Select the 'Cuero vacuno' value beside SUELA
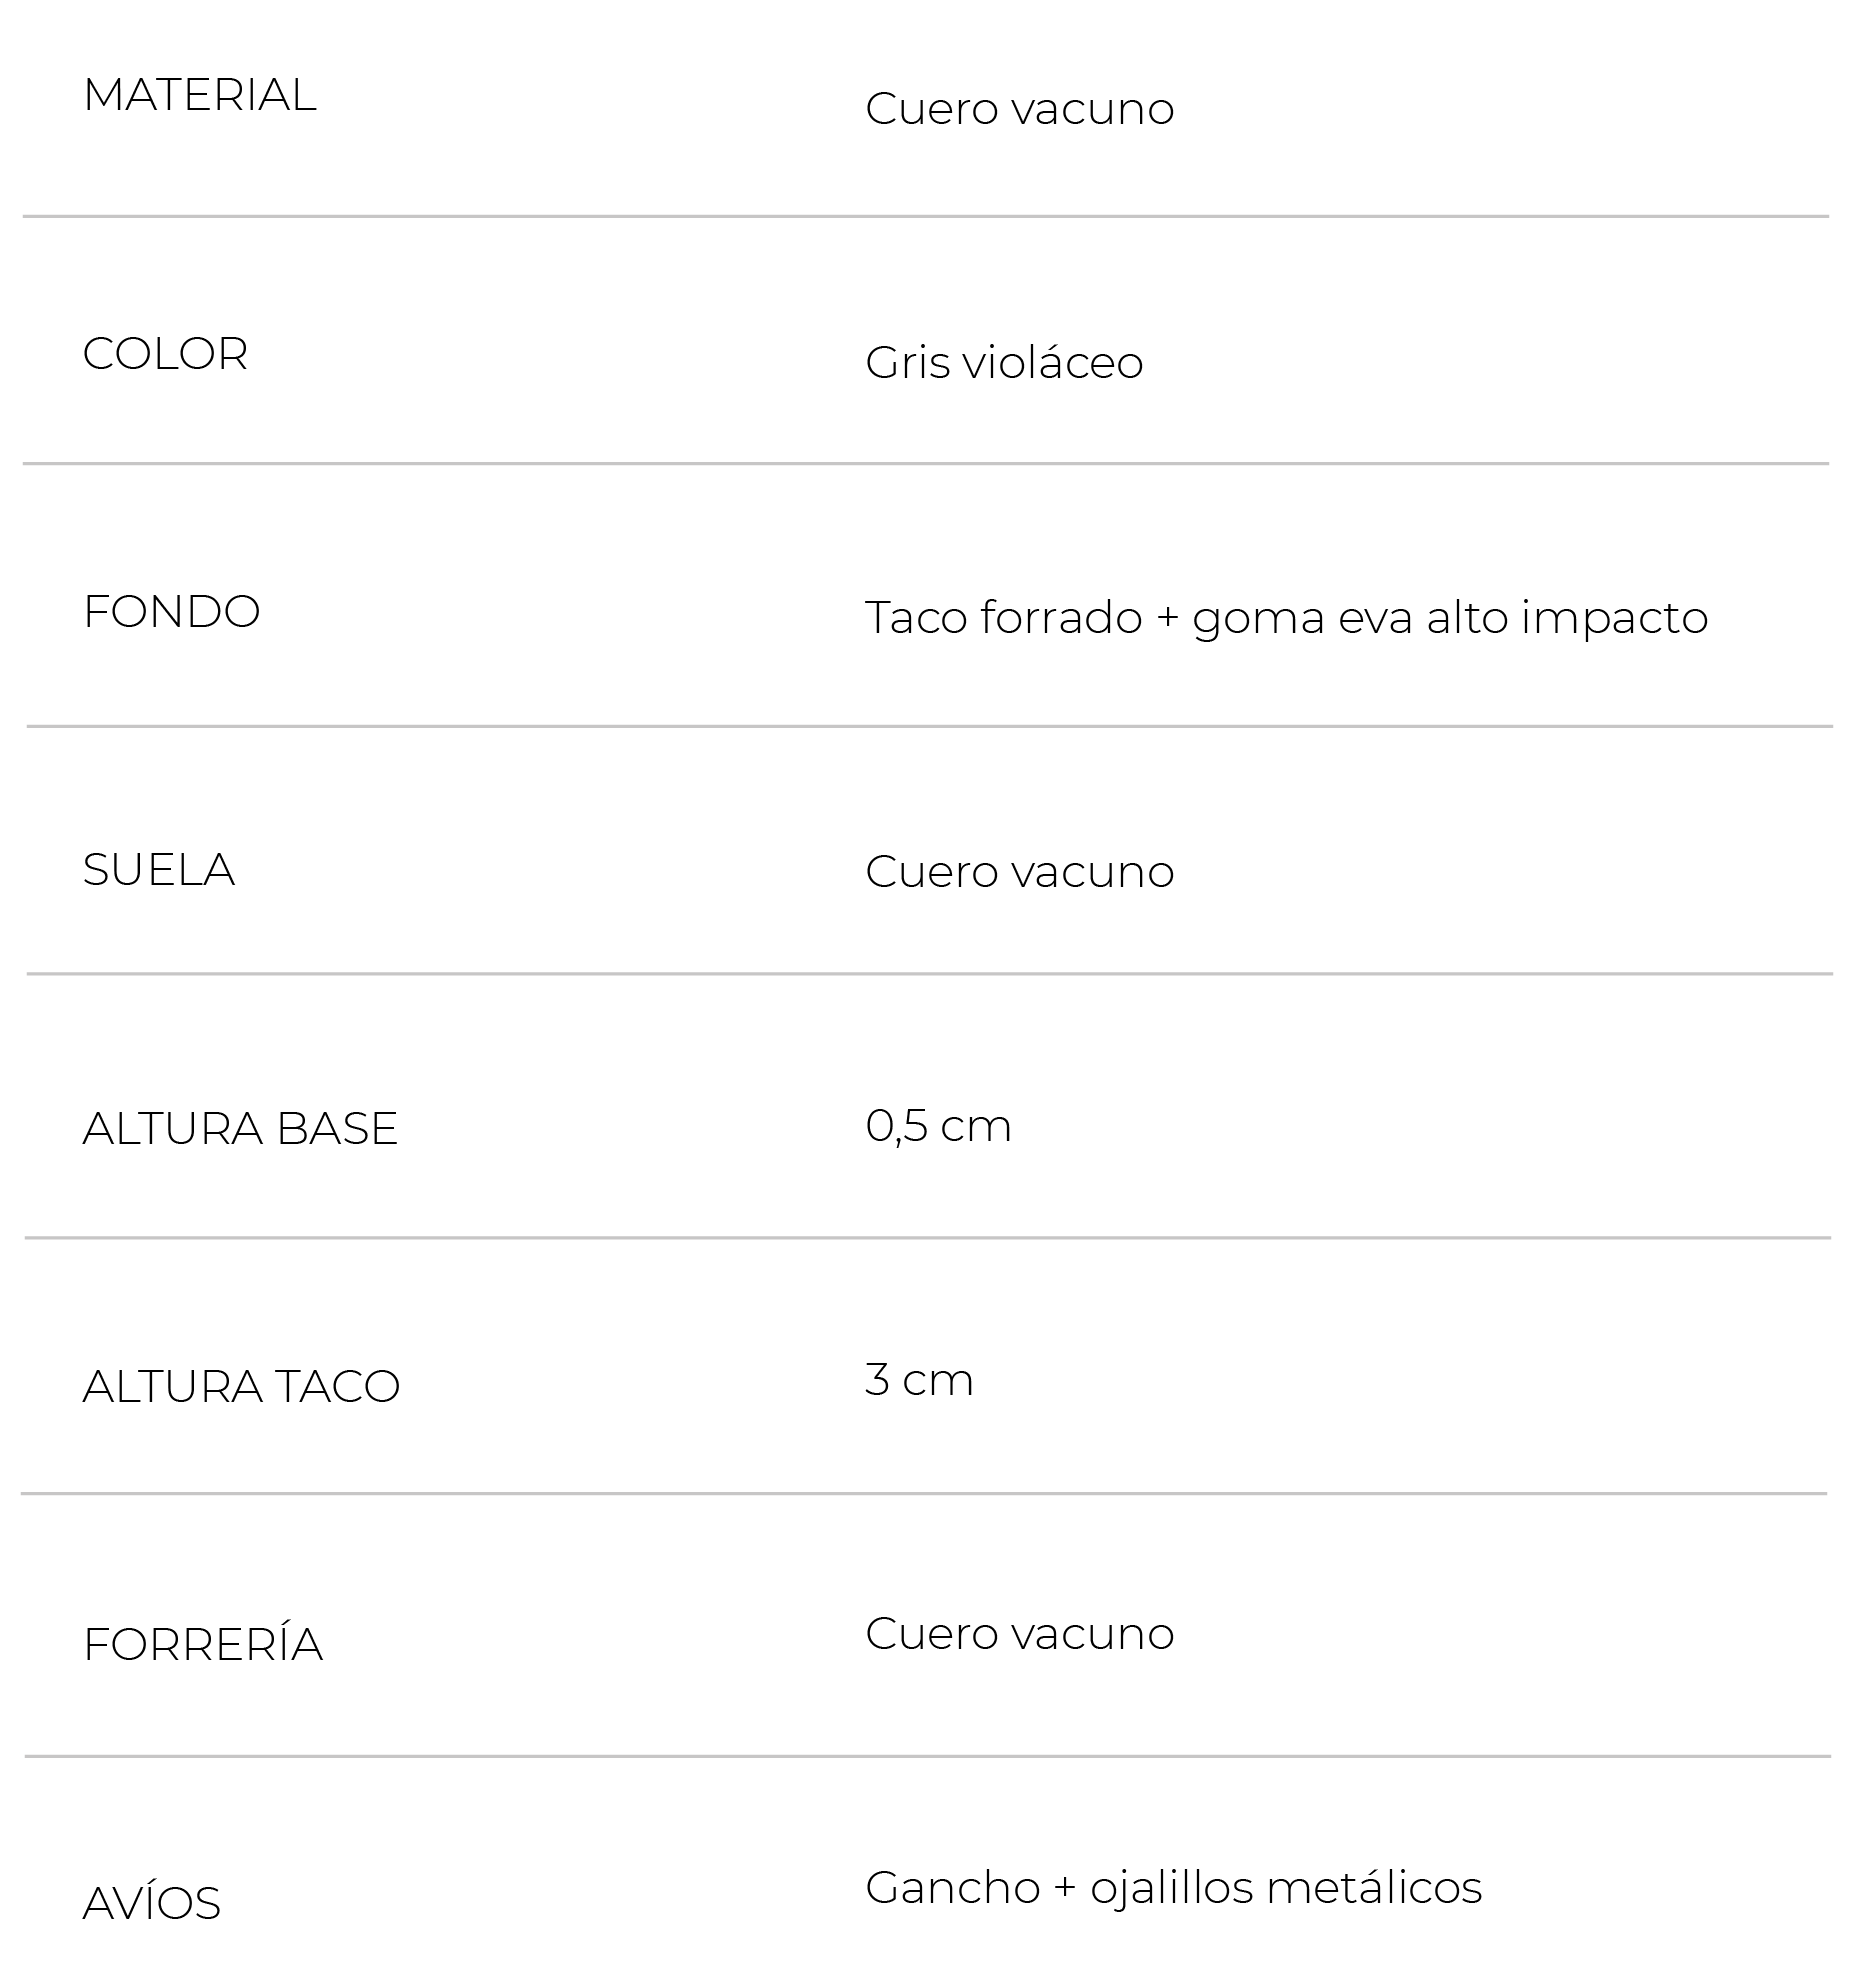The image size is (1860, 1982). (1019, 871)
